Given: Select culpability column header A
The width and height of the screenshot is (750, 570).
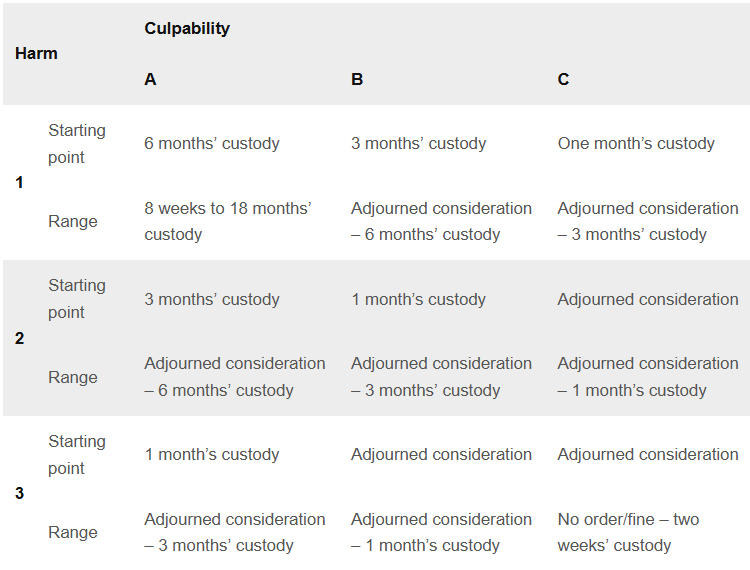Looking at the screenshot, I should 150,80.
